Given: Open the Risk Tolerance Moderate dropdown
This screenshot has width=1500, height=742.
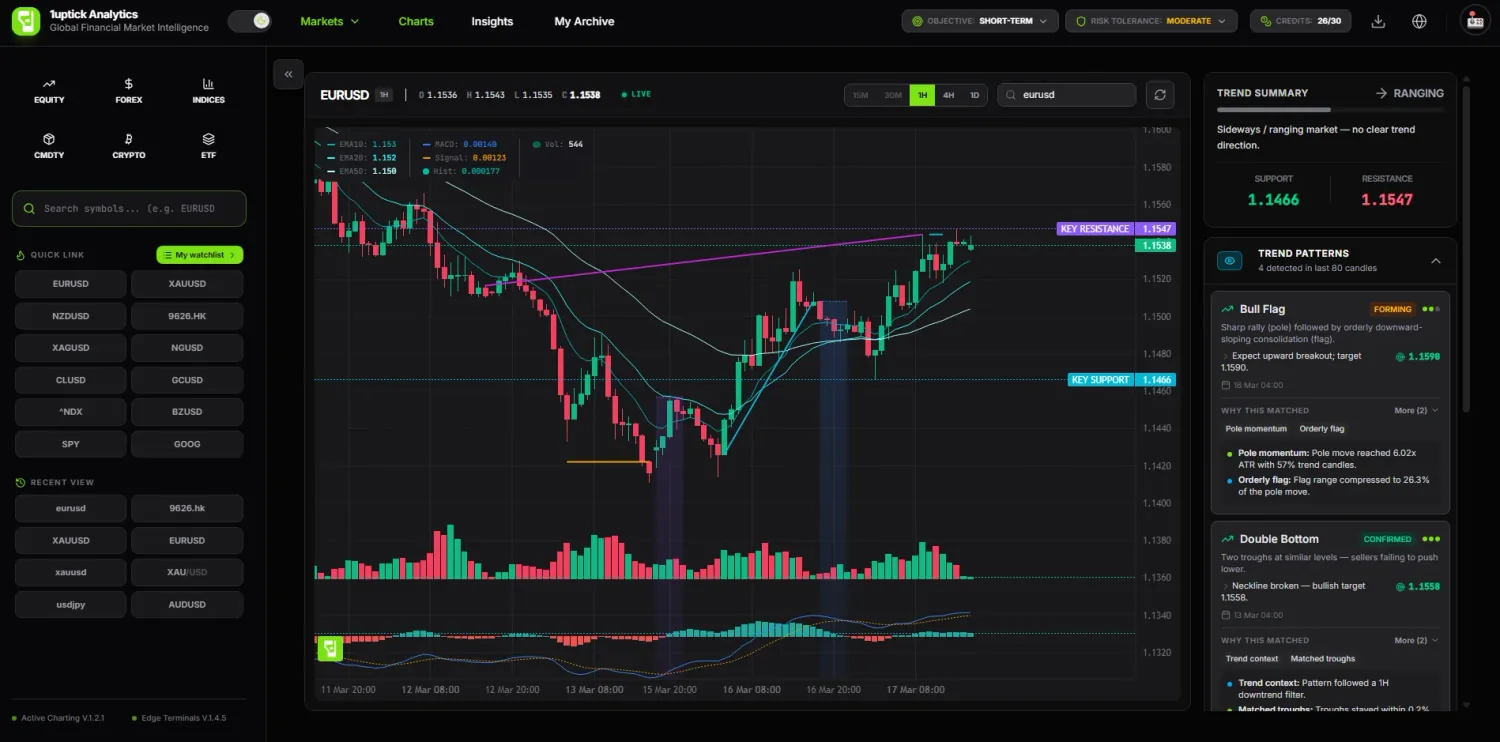Looking at the screenshot, I should coord(1151,21).
